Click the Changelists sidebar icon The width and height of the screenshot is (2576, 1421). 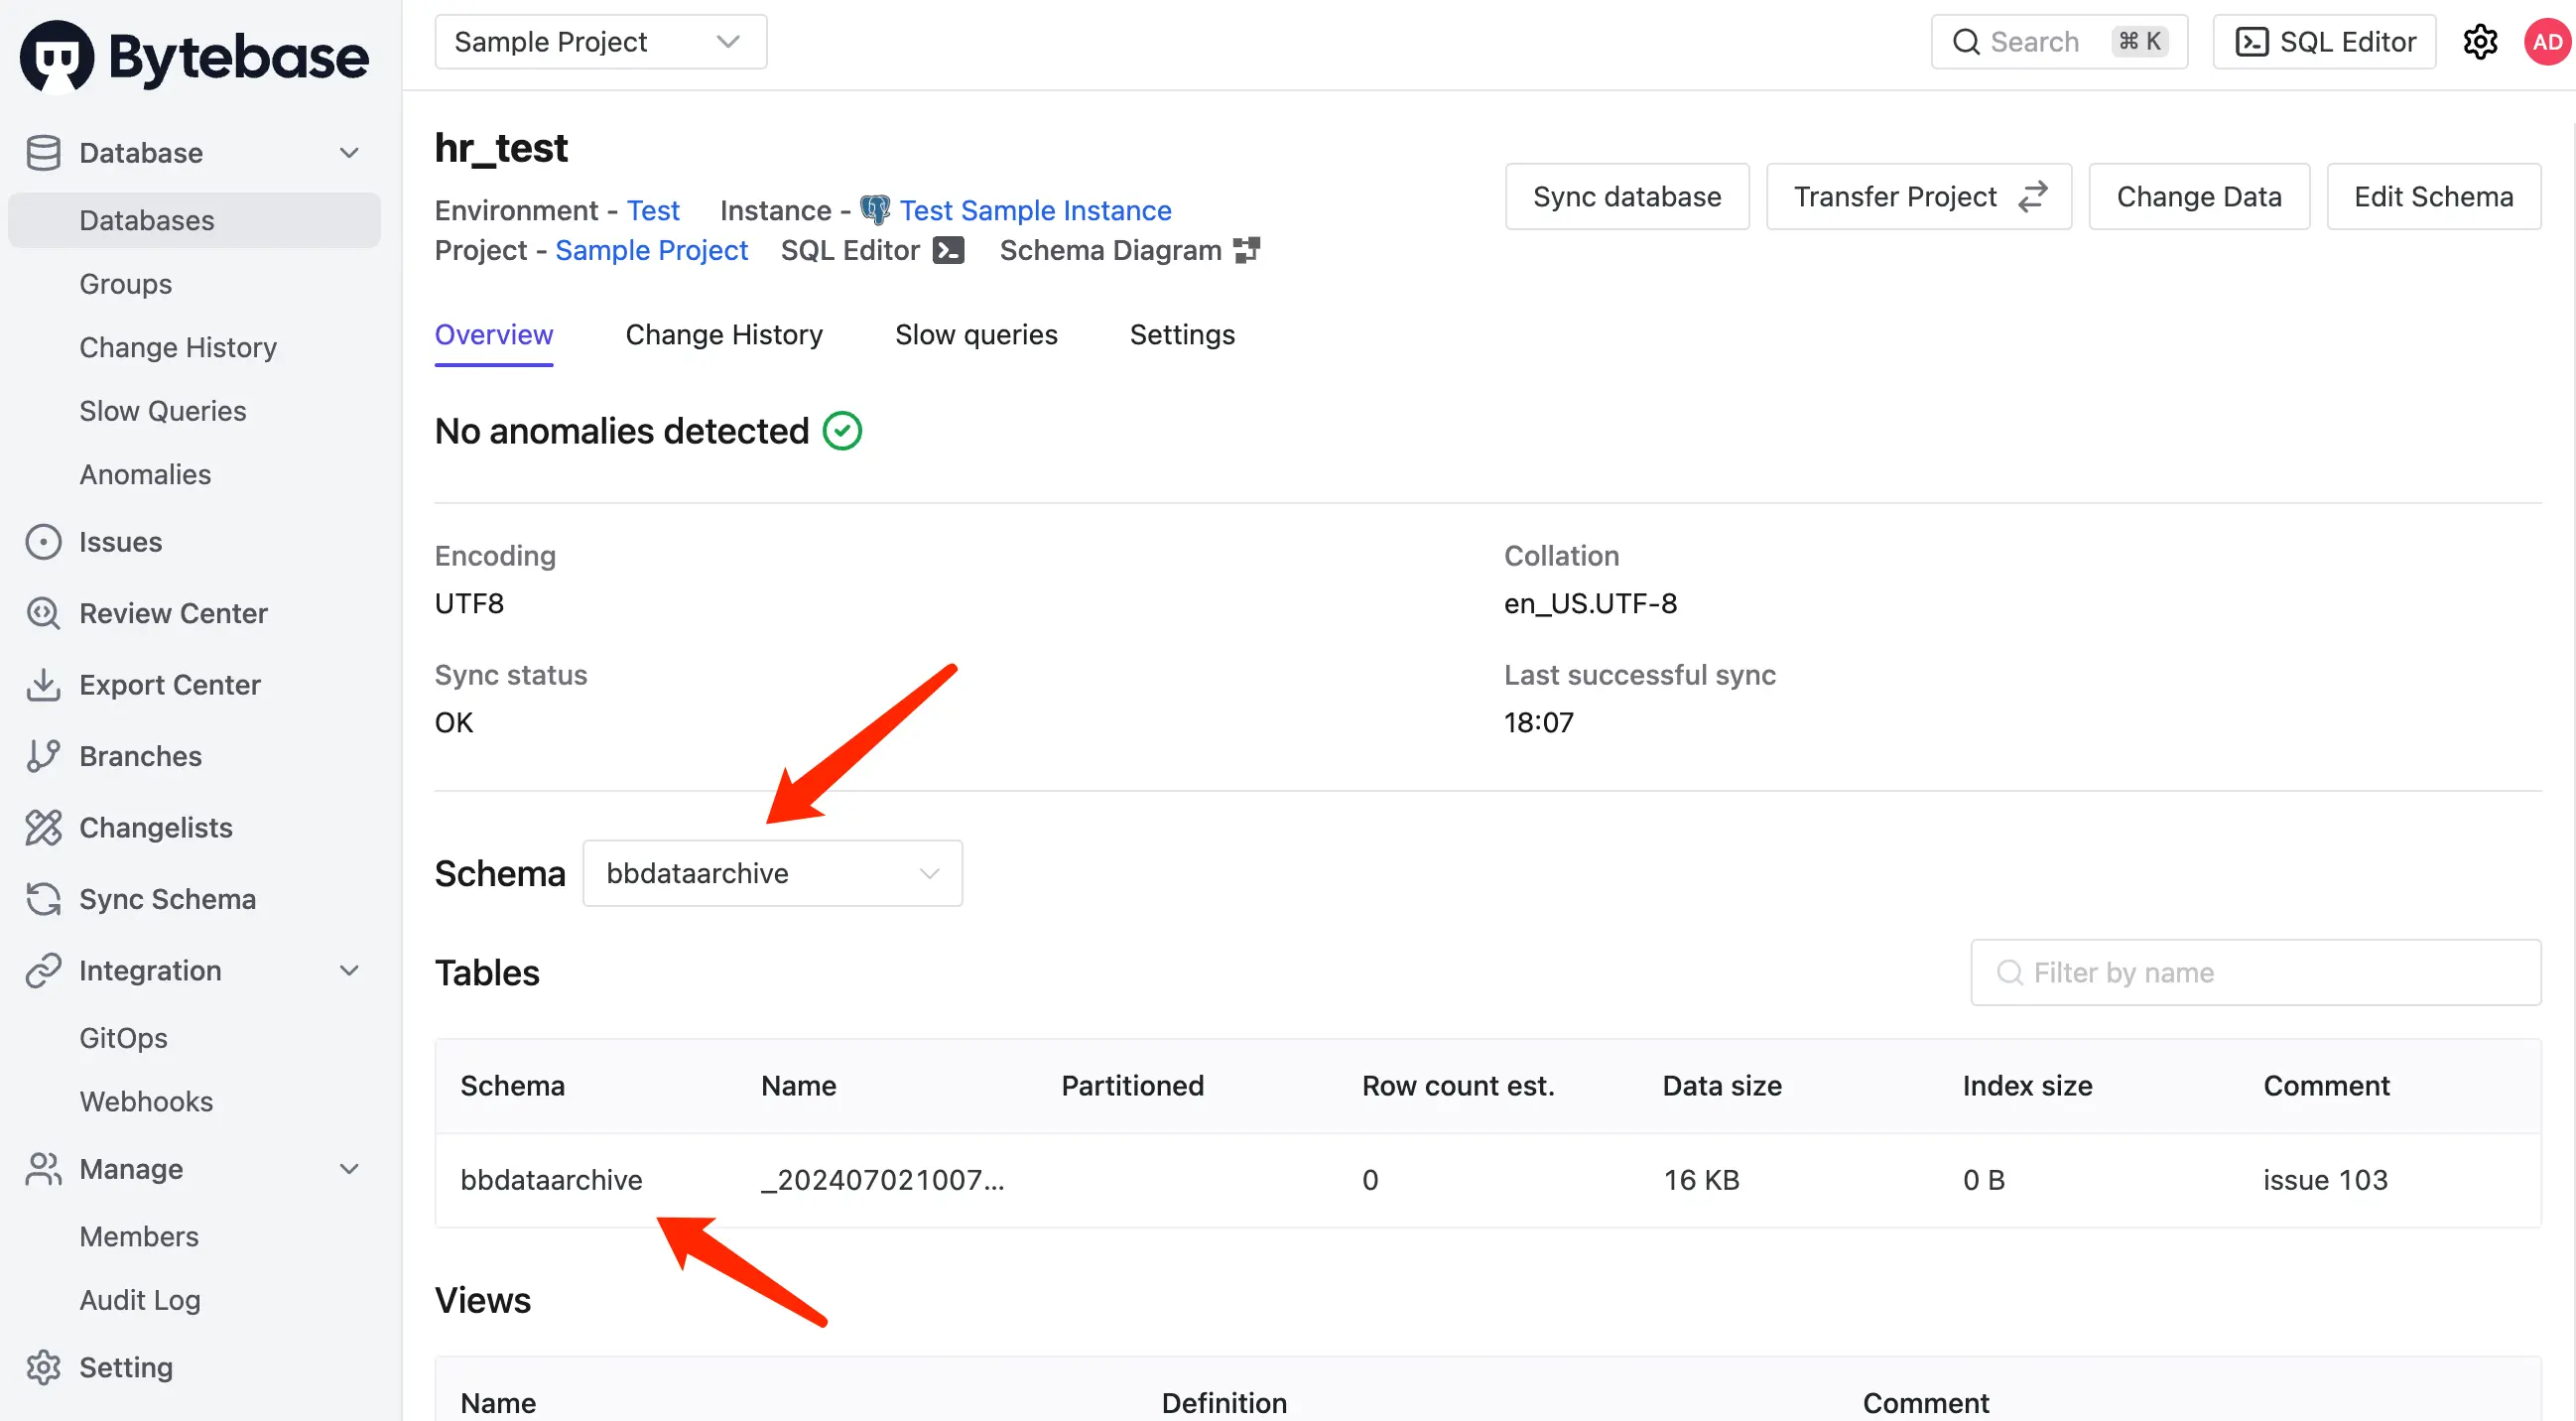48,826
